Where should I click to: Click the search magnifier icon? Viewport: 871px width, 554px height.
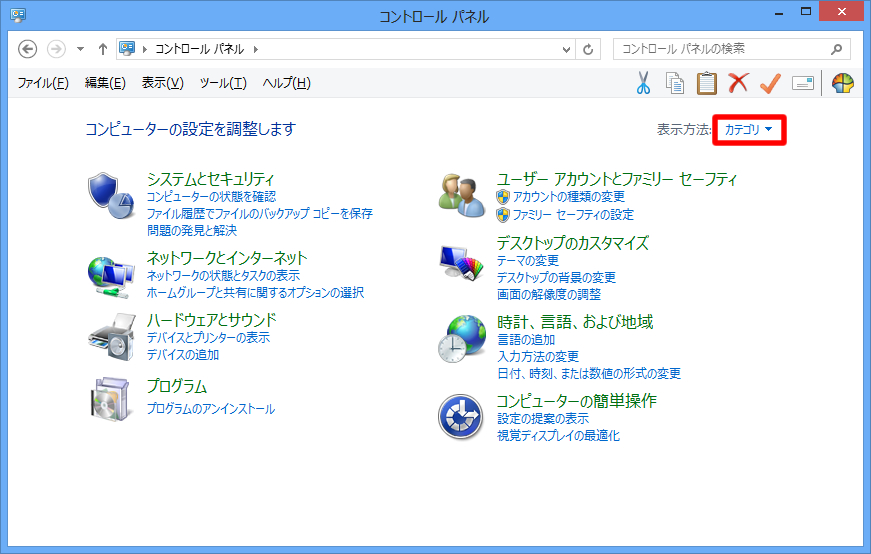(836, 49)
